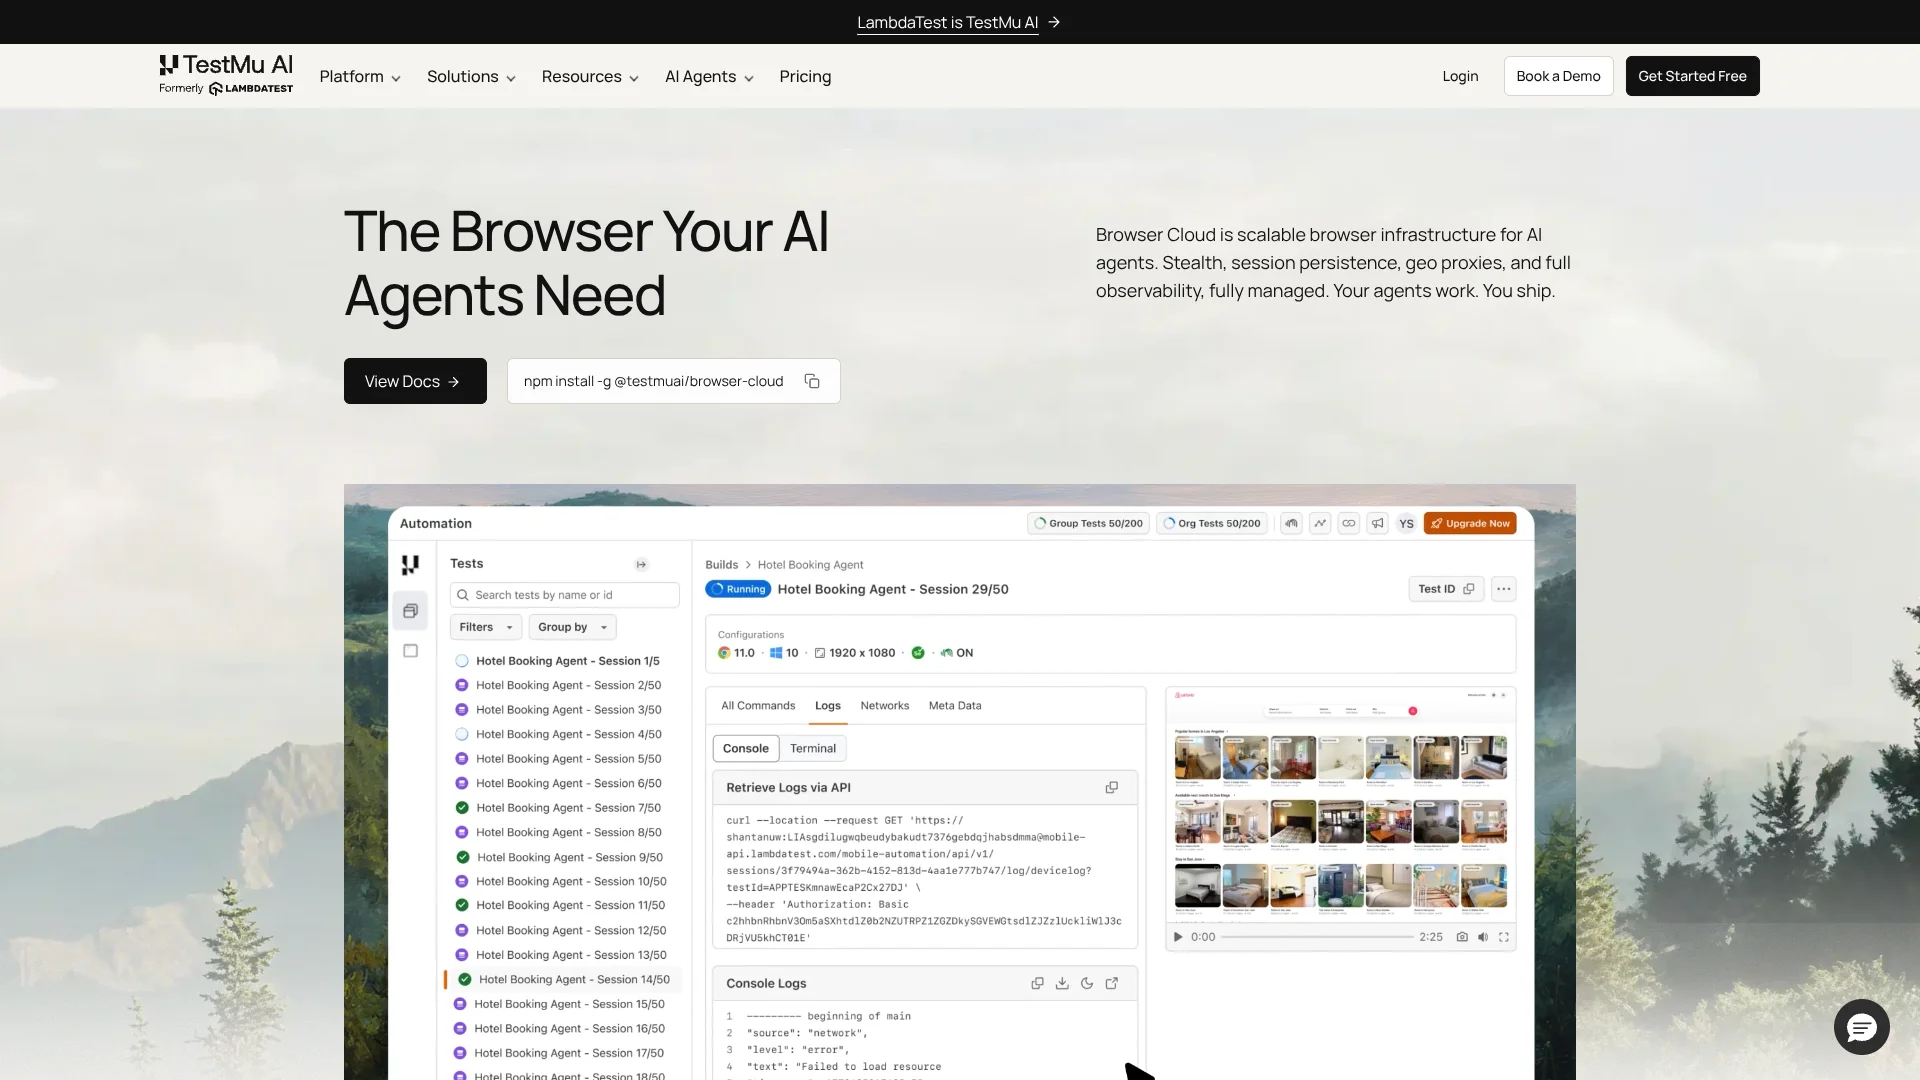Open Console Logs in new window
Image resolution: width=1920 pixels, height=1080 pixels.
click(1111, 984)
